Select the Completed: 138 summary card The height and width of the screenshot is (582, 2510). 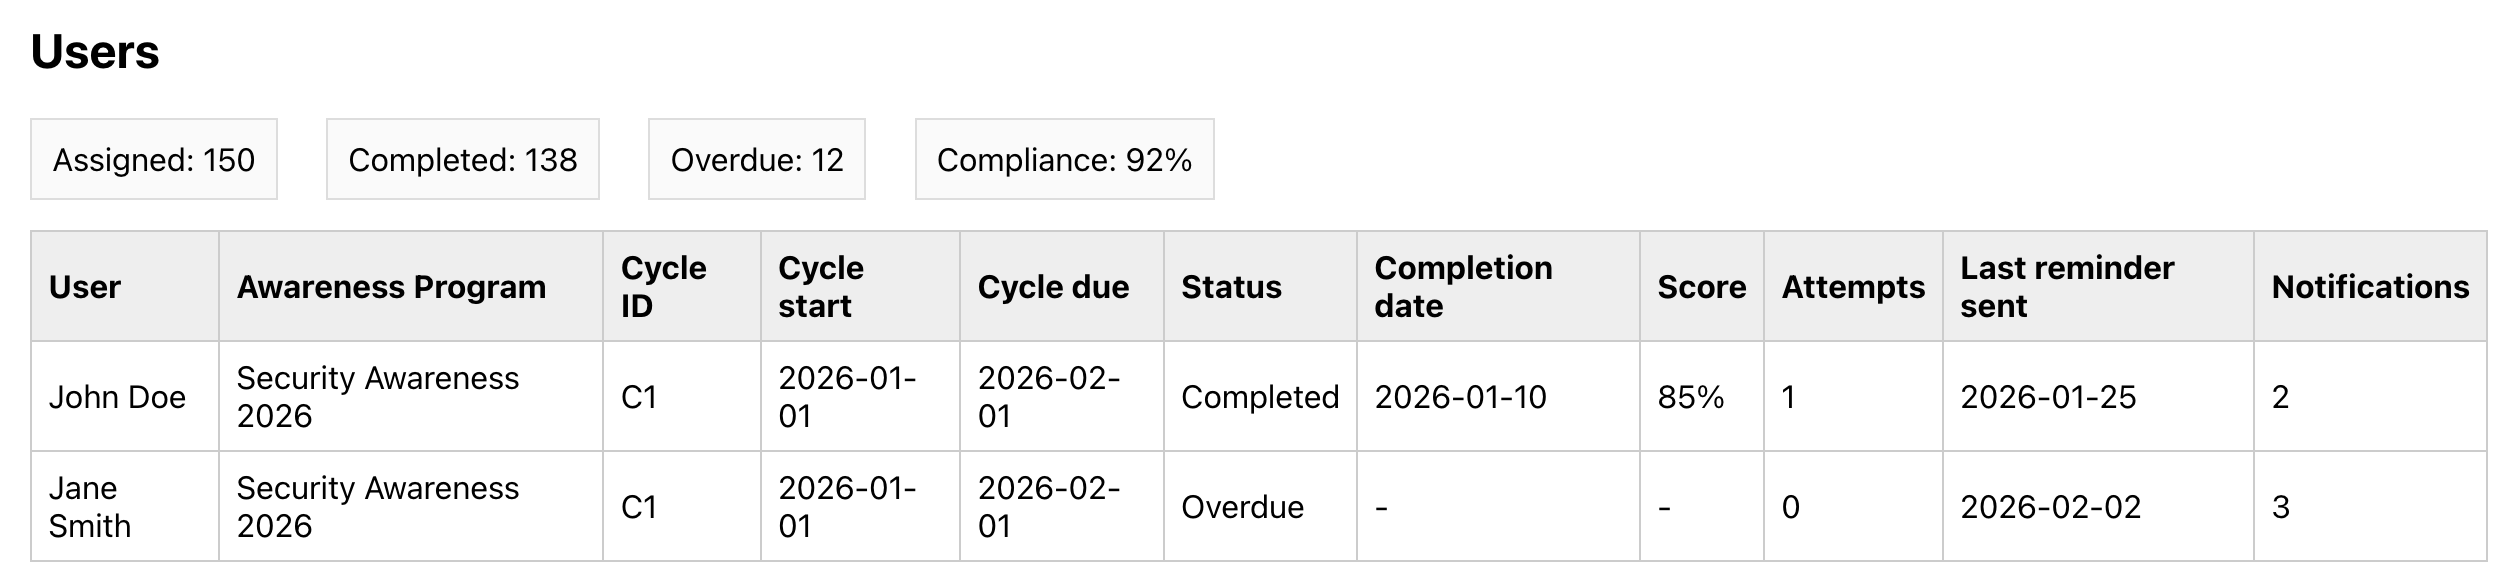tap(462, 160)
